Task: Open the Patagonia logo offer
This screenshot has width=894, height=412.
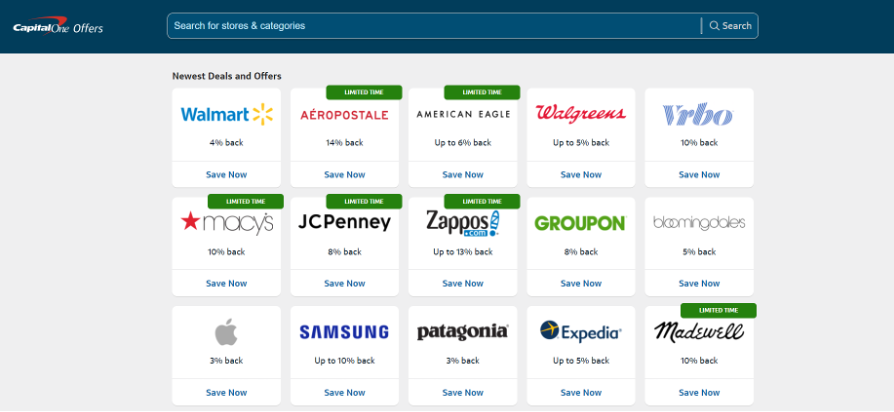Action: click(462, 332)
